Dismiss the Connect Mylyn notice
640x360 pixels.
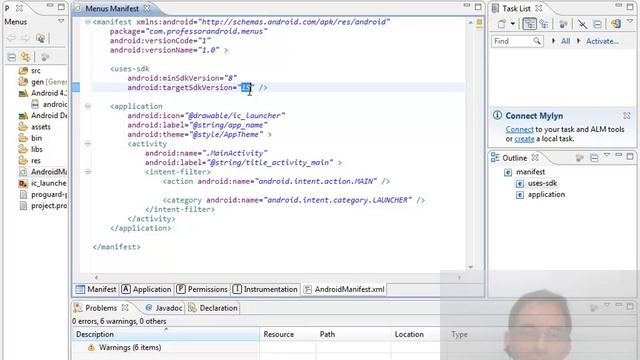(627, 116)
